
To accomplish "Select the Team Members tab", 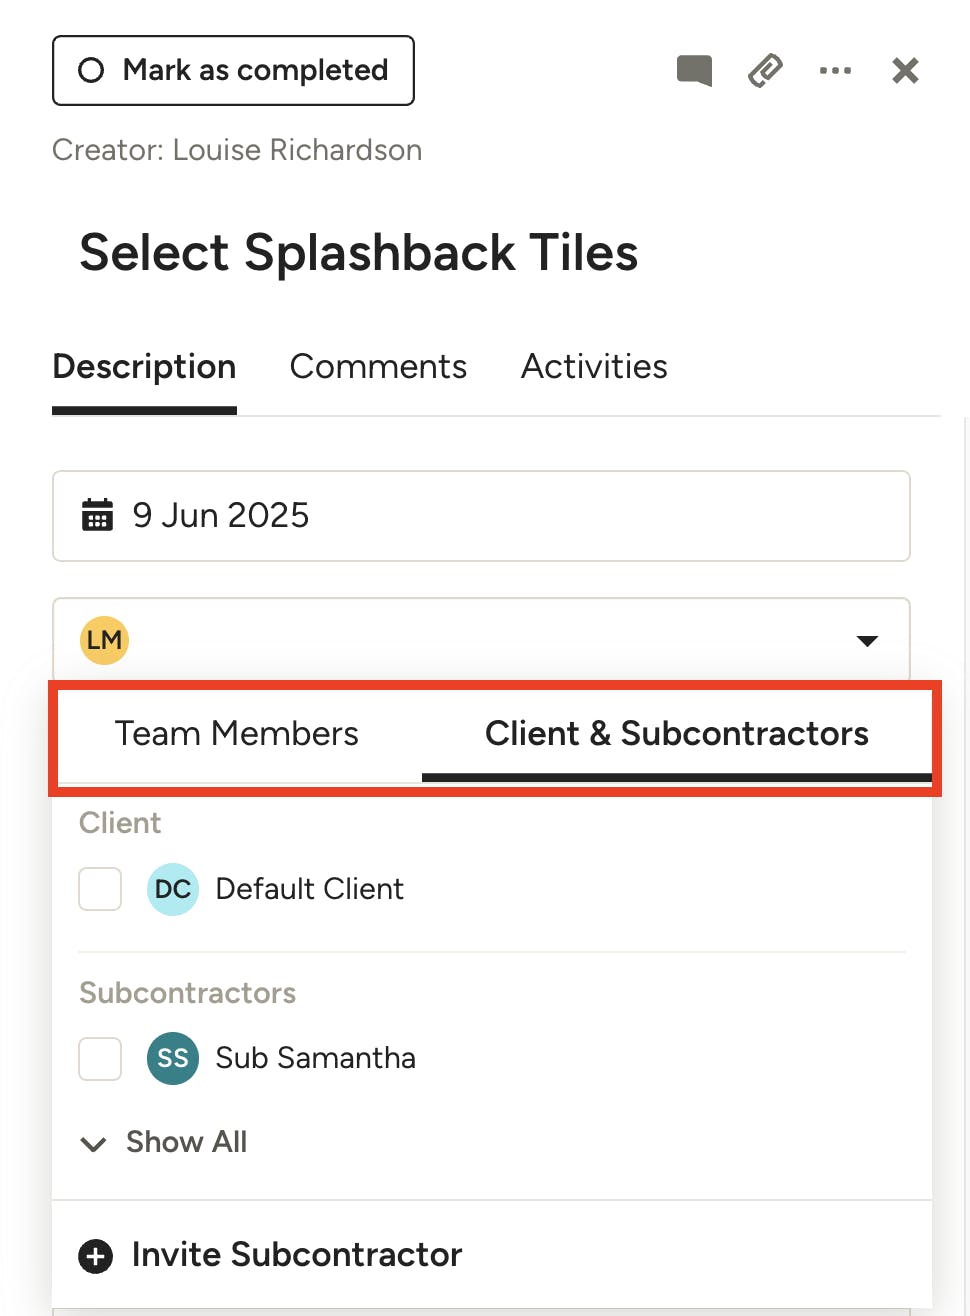I will [x=236, y=734].
